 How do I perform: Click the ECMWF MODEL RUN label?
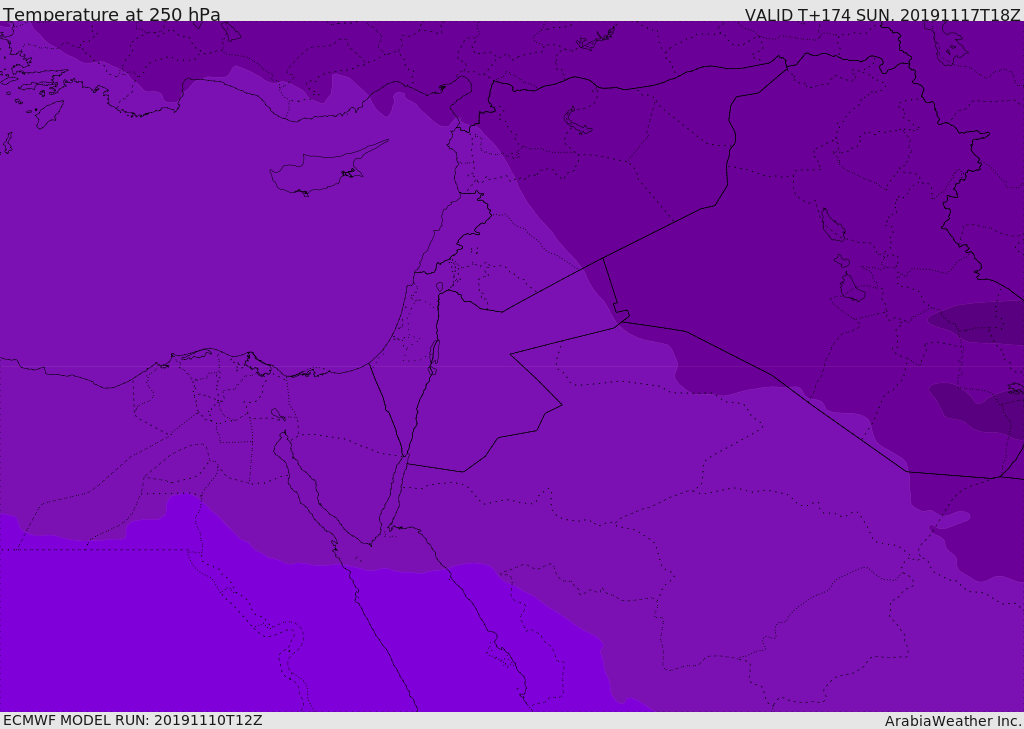click(133, 720)
